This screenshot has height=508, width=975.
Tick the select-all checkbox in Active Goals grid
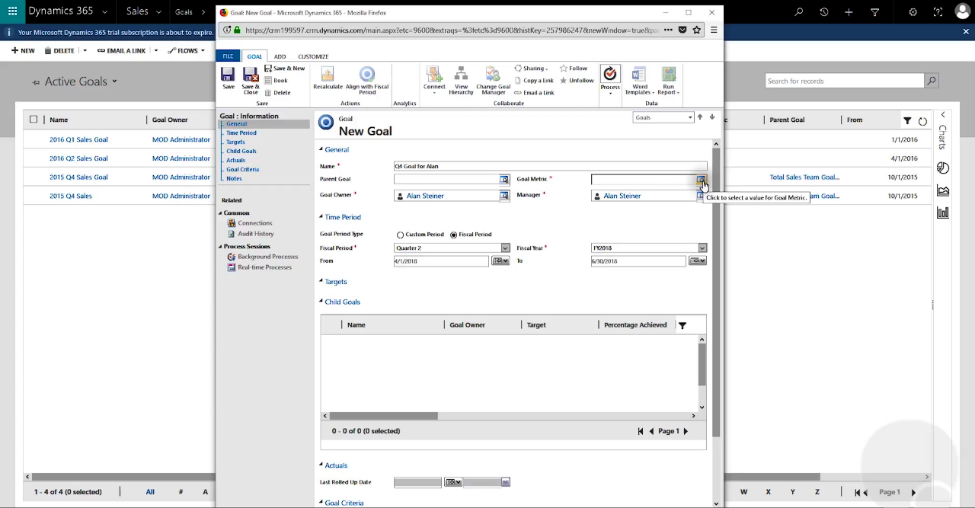click(x=34, y=119)
